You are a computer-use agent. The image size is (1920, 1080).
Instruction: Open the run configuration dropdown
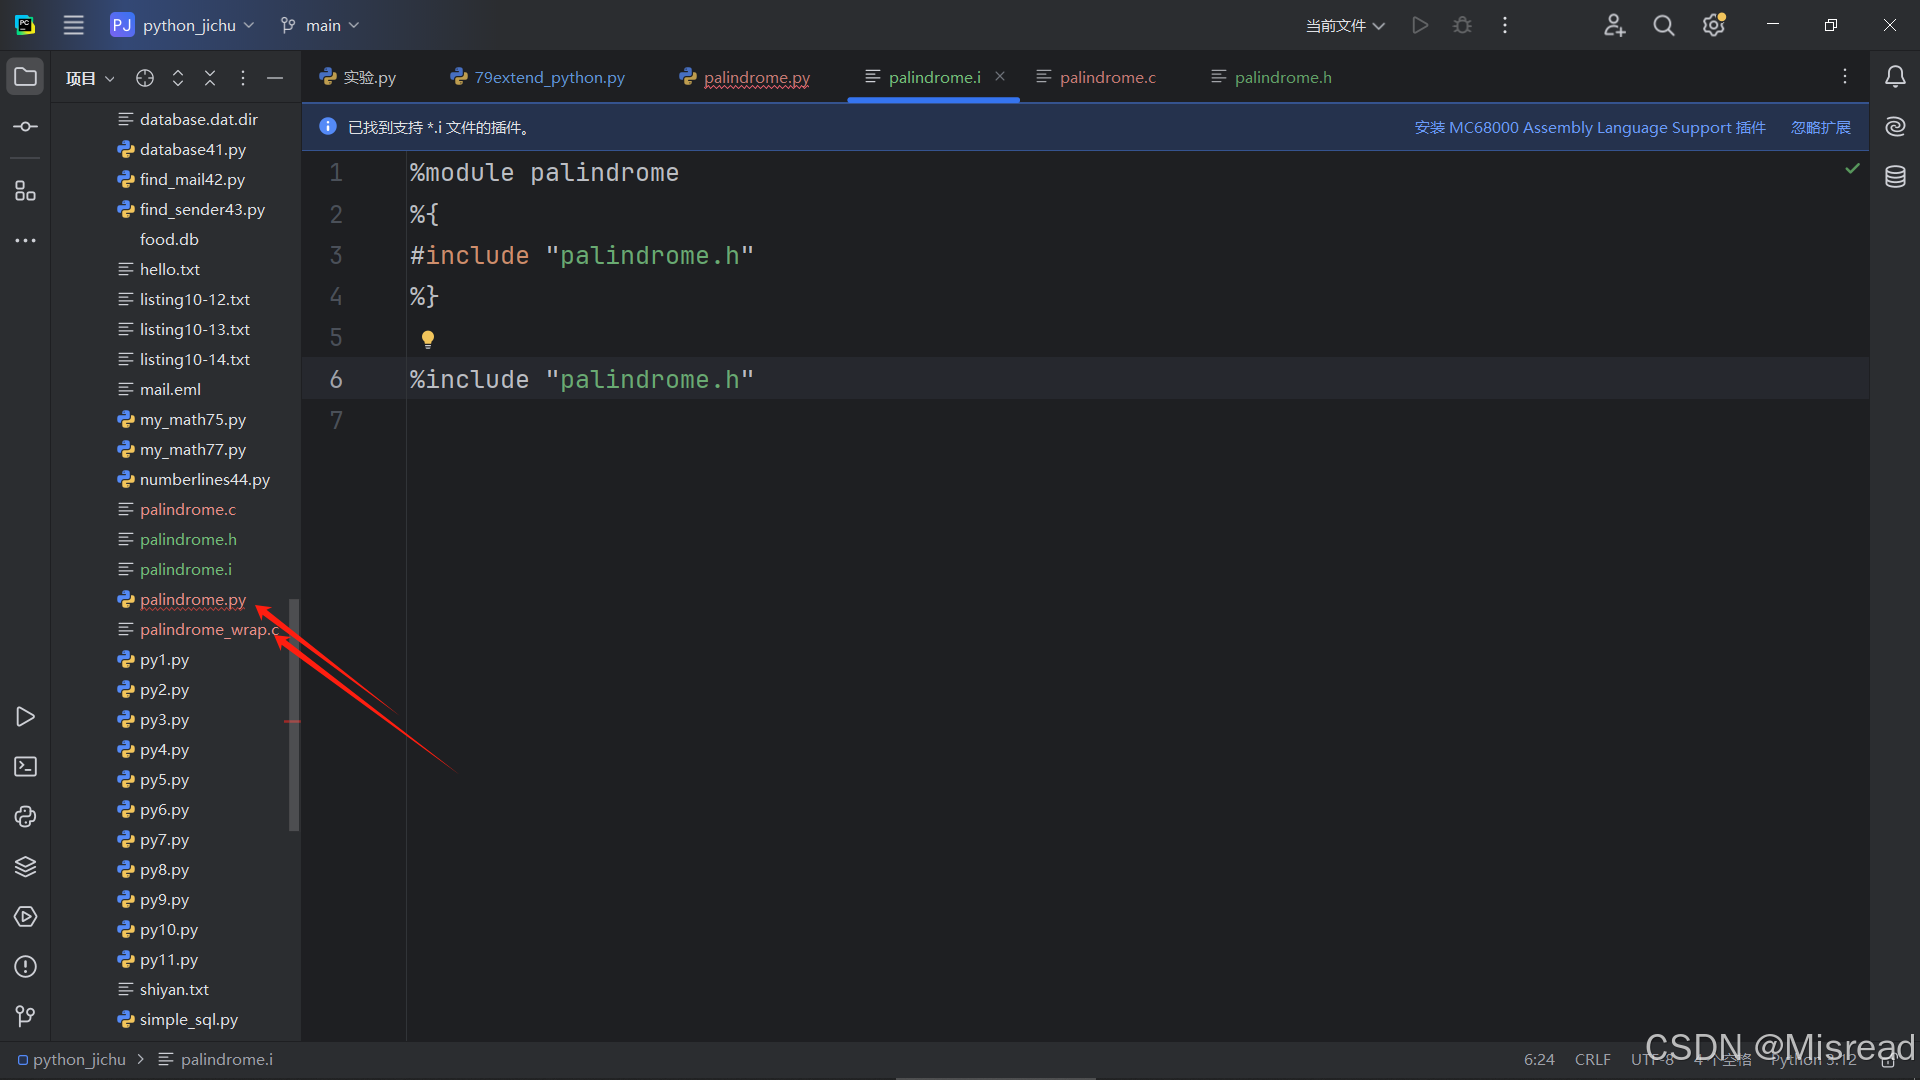coord(1345,26)
